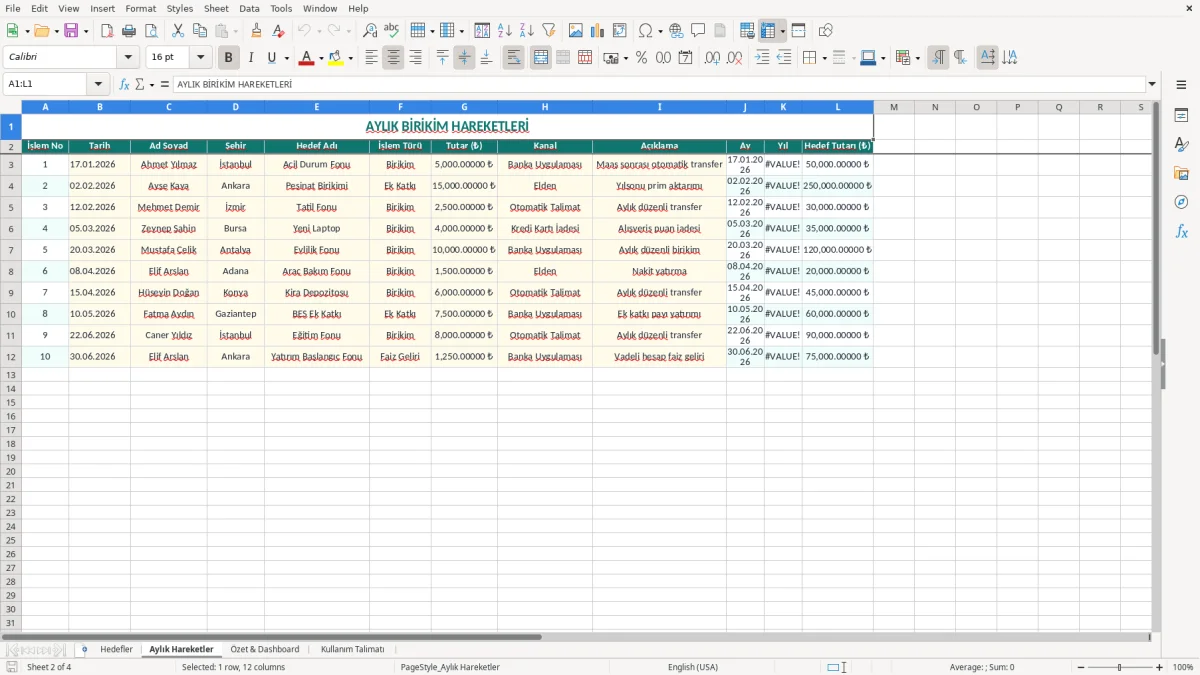Open the Sort dialog icon
Screen dimensions: 1200x675
[482, 31]
